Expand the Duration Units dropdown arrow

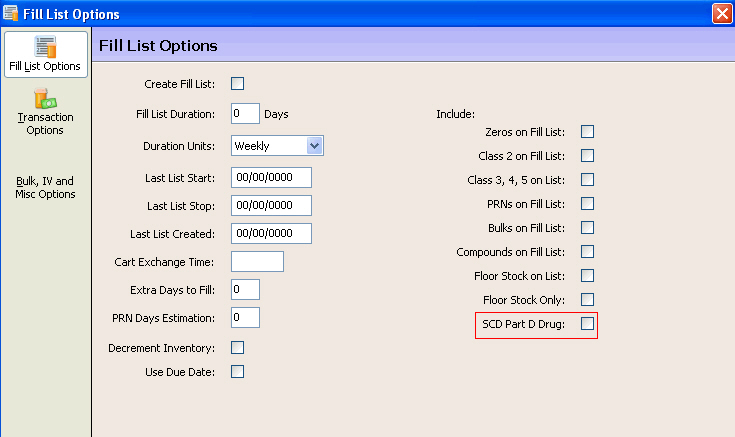[x=315, y=146]
